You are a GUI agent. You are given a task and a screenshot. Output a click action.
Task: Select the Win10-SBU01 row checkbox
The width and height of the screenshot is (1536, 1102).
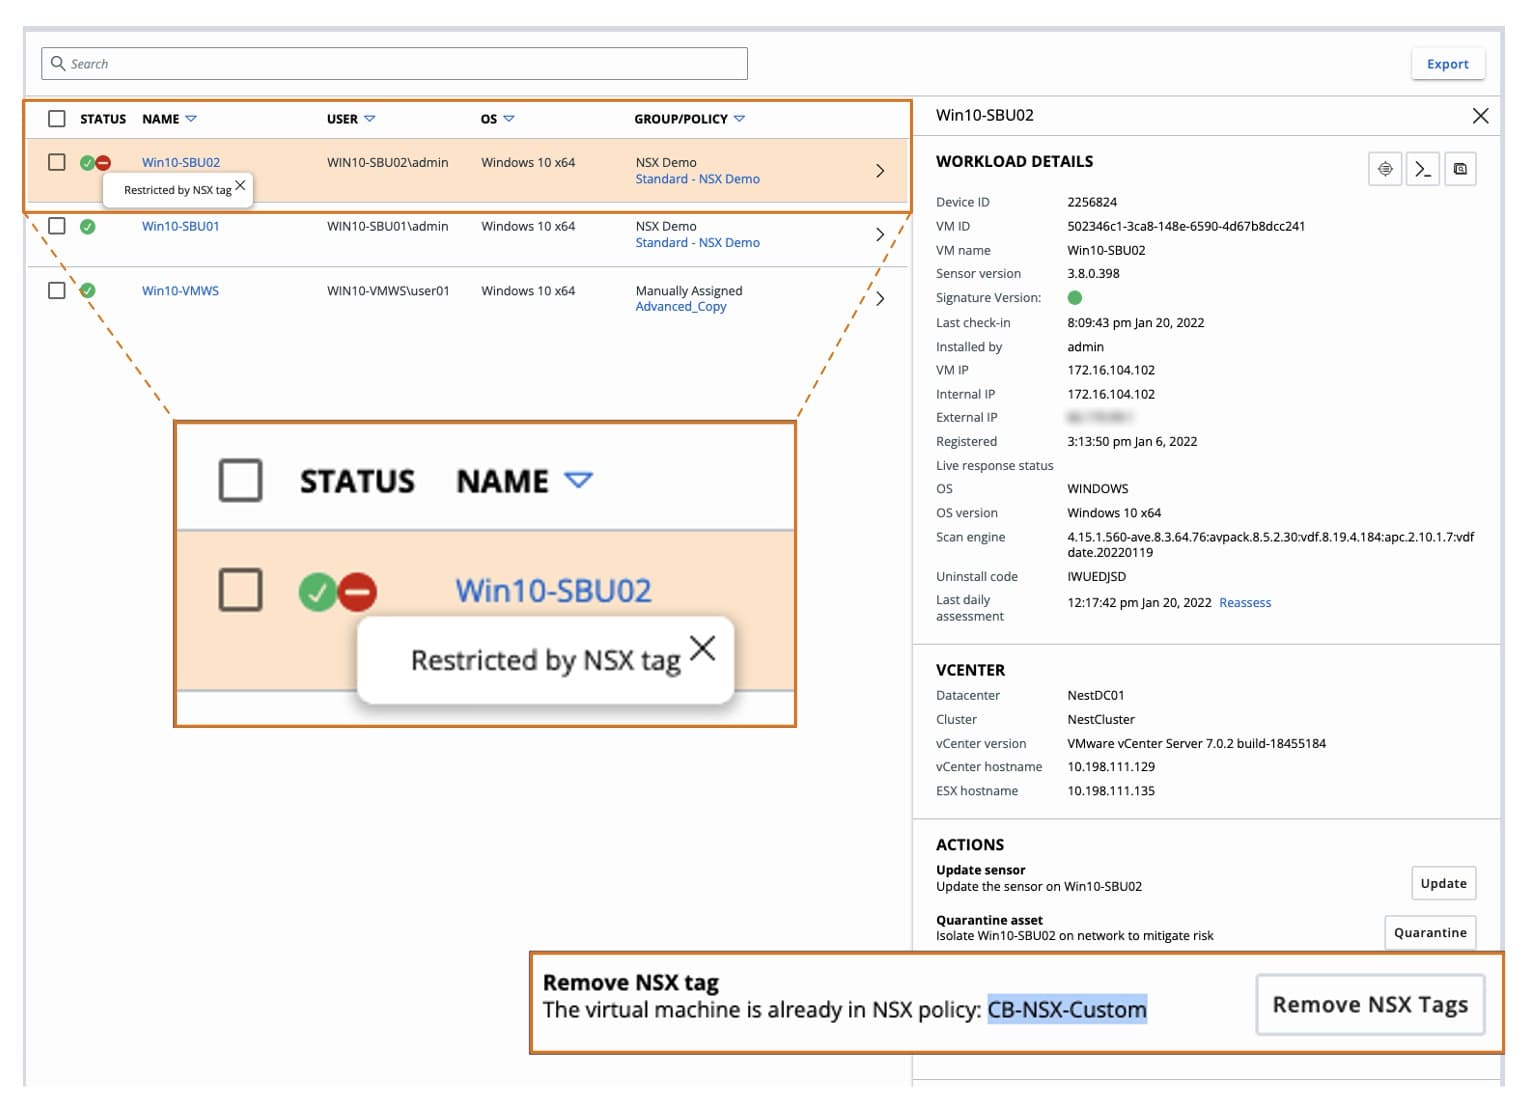57,226
